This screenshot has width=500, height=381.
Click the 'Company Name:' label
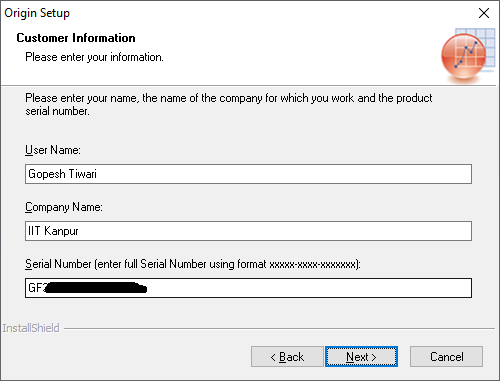[64, 207]
